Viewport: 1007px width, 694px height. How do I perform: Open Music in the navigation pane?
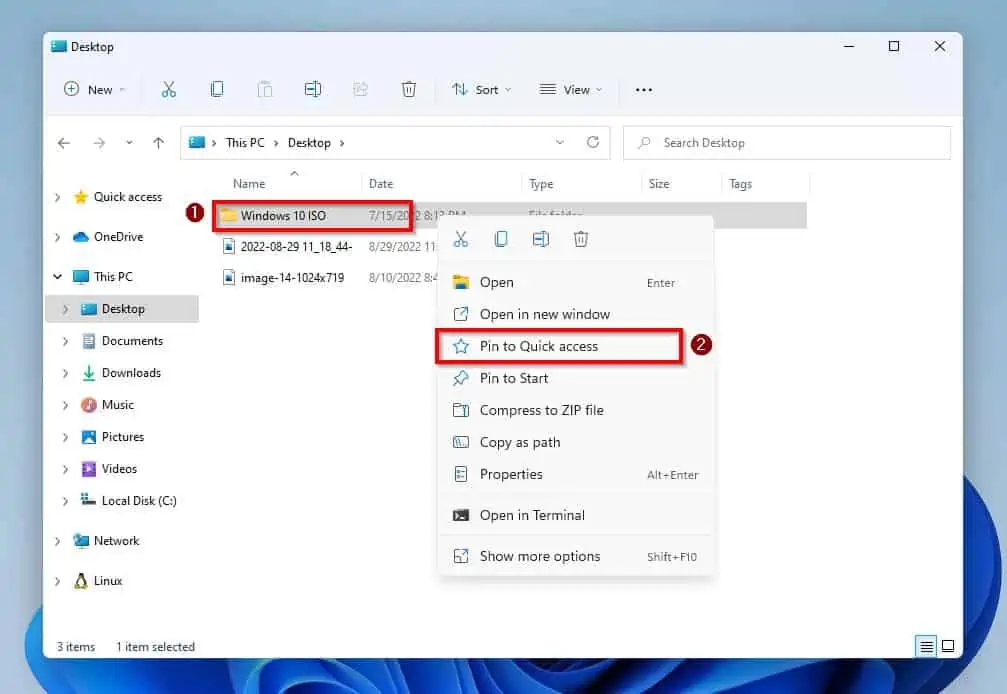click(x=108, y=405)
